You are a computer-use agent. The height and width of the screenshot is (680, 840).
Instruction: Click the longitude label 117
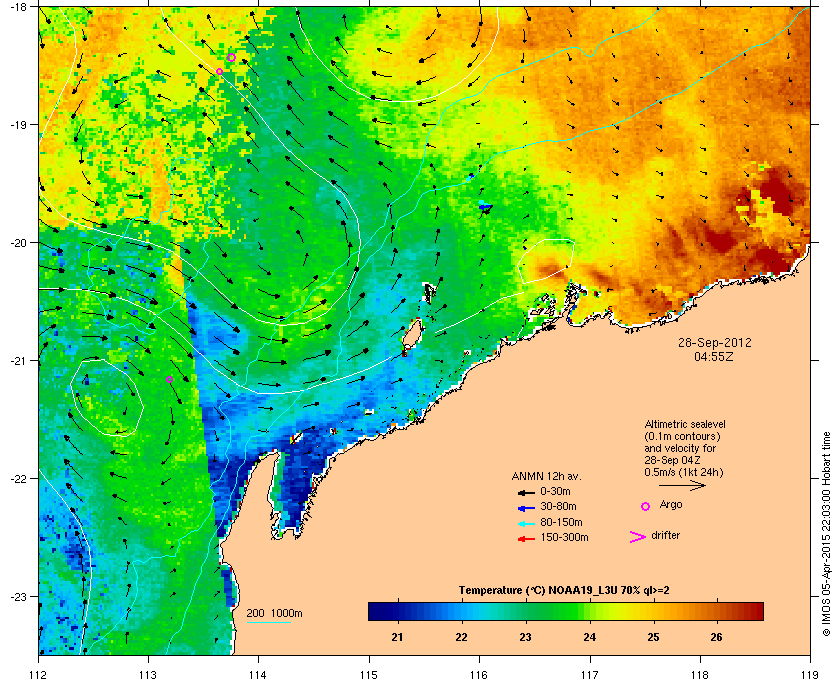(x=589, y=674)
